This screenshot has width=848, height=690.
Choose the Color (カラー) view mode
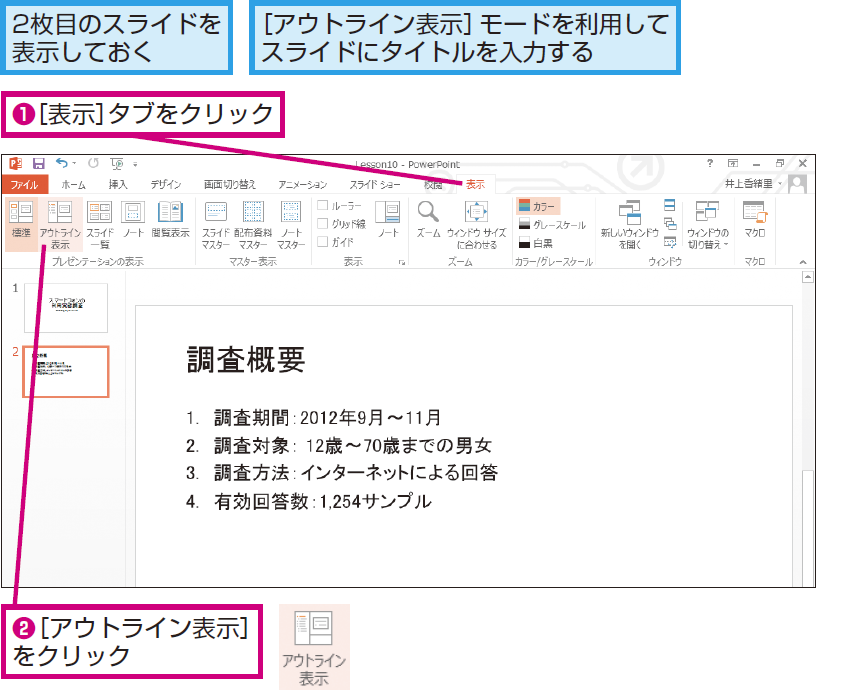click(538, 206)
